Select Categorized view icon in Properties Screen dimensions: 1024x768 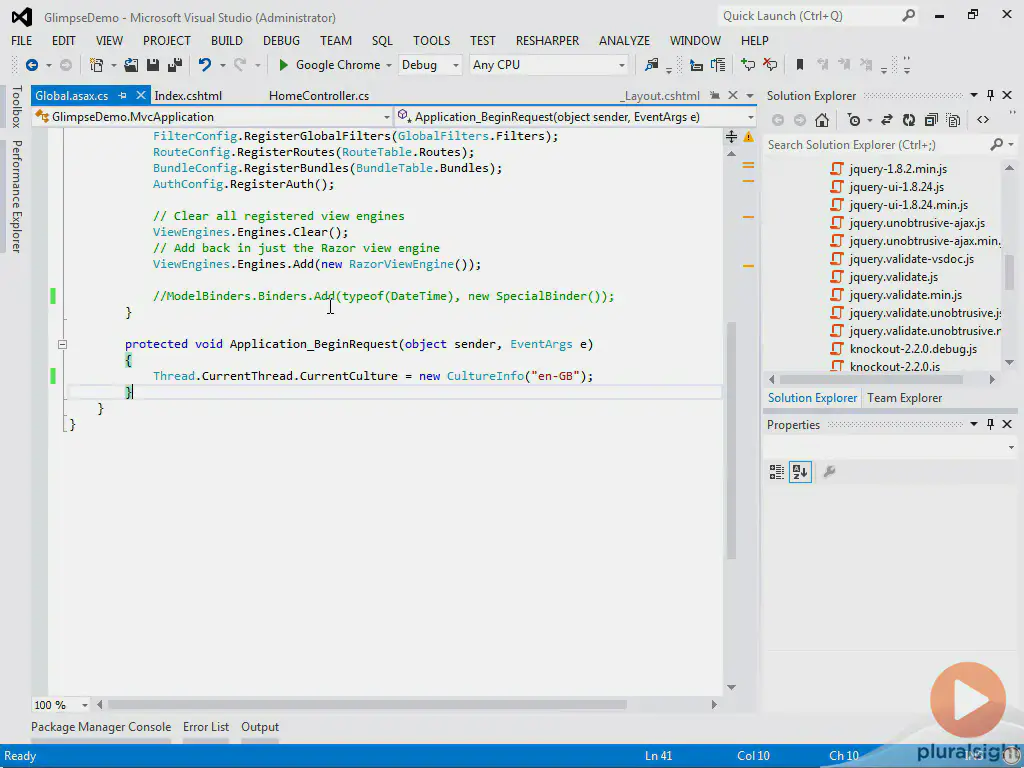[x=776, y=472]
